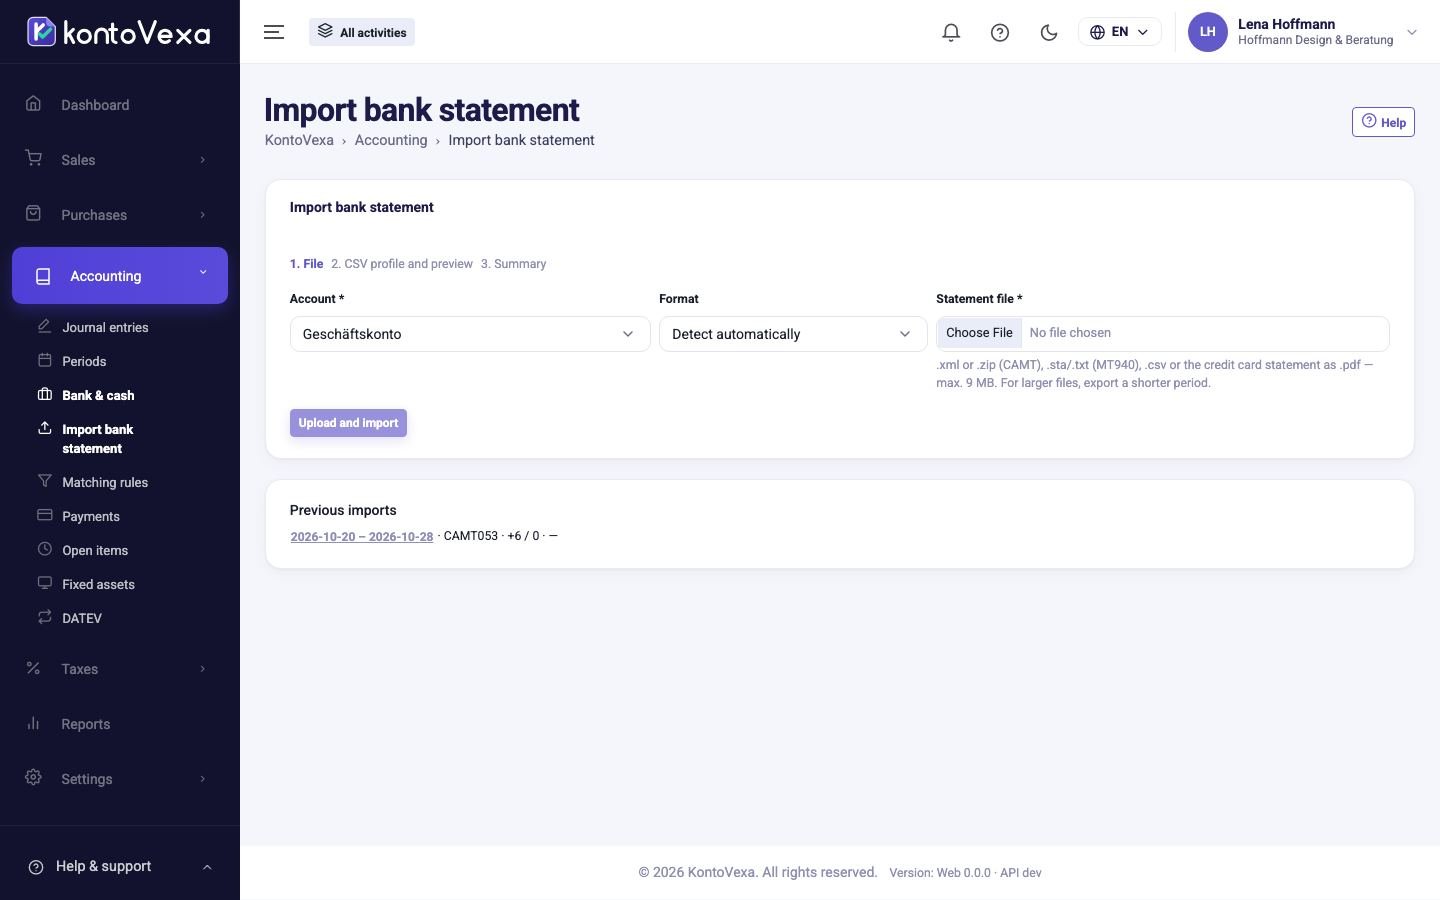
Task: Go to Accounting breadcrumb
Action: pos(391,140)
